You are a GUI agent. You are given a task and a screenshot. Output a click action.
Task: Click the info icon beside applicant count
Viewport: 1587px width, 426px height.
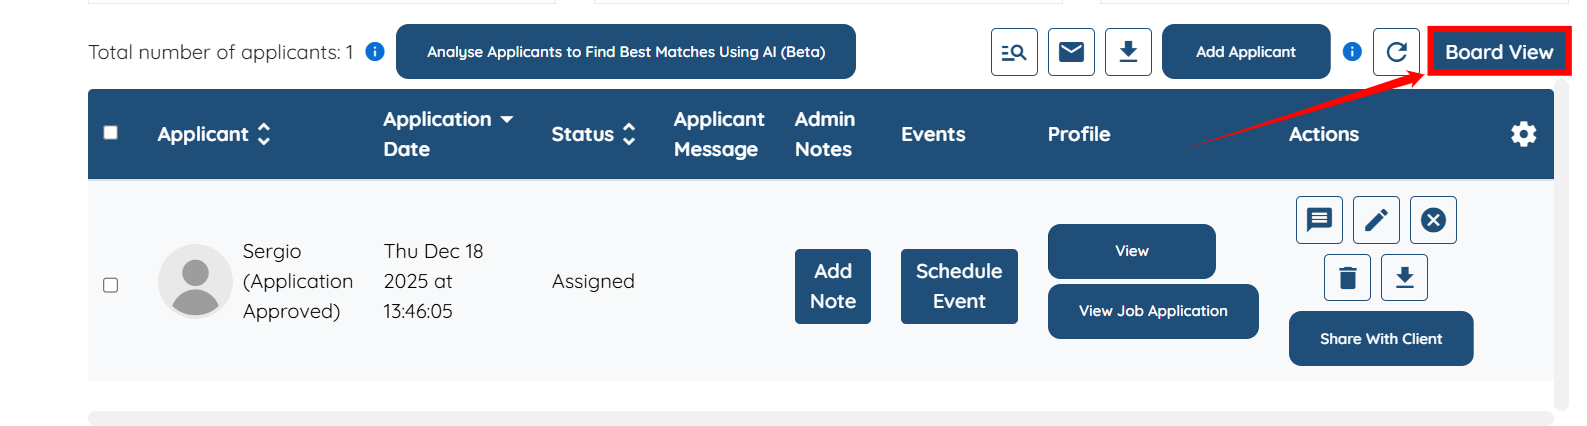pos(375,52)
